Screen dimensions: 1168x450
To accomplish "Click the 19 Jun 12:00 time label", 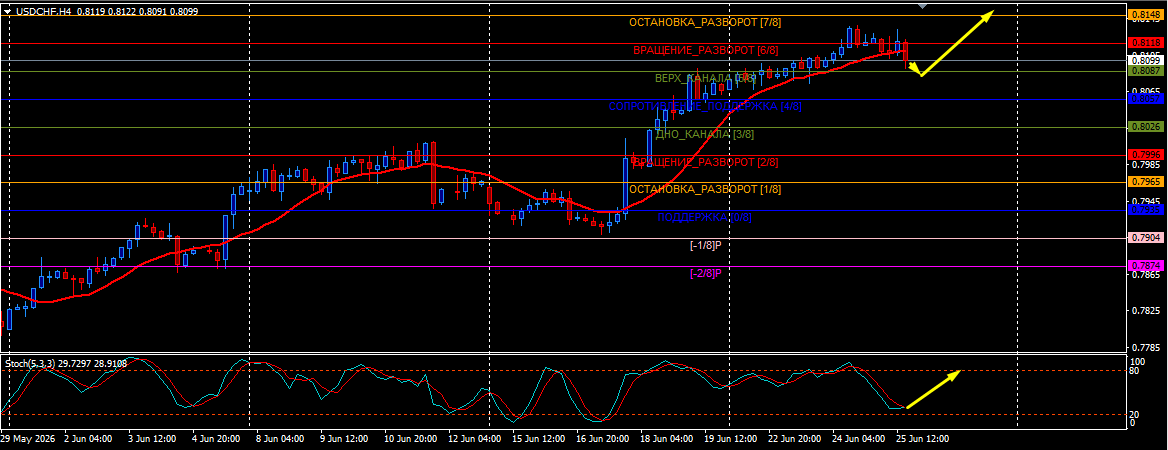I will (x=731, y=440).
